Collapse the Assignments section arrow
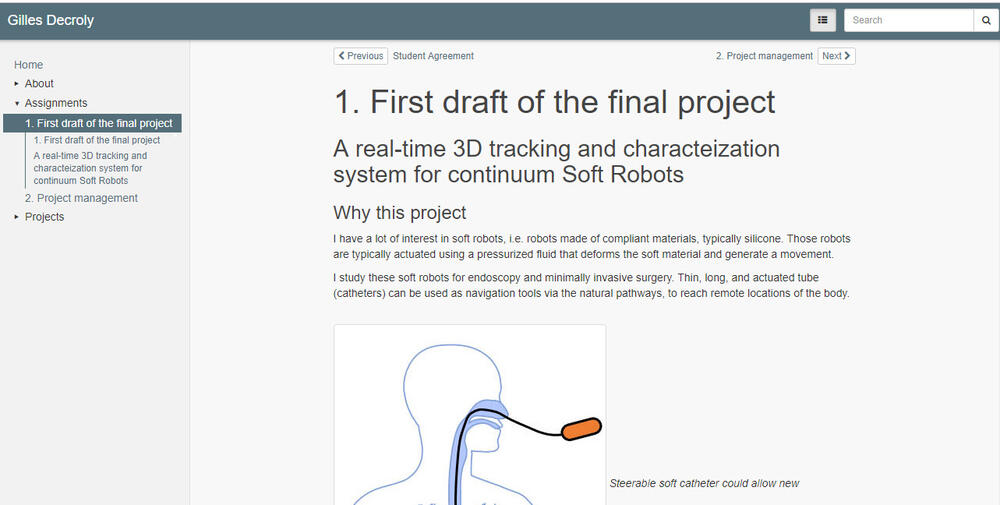Image resolution: width=1000 pixels, height=505 pixels. [17, 103]
